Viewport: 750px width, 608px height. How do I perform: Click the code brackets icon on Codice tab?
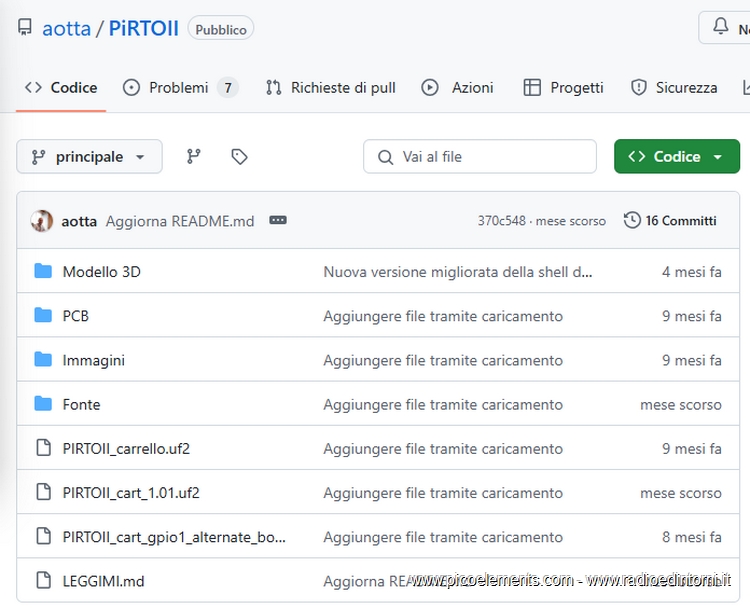[x=33, y=88]
